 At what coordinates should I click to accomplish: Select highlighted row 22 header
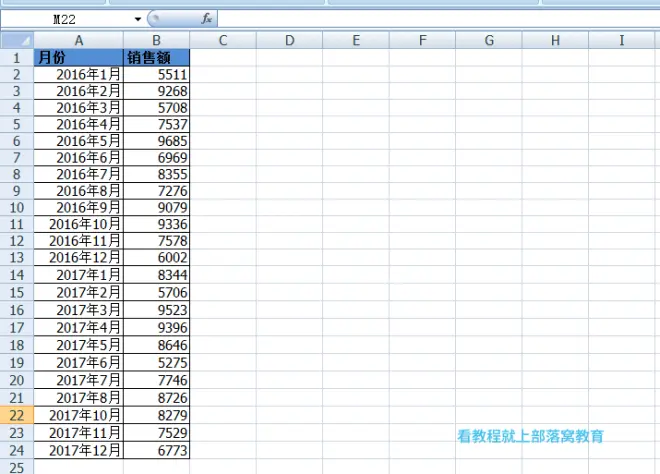[x=17, y=415]
